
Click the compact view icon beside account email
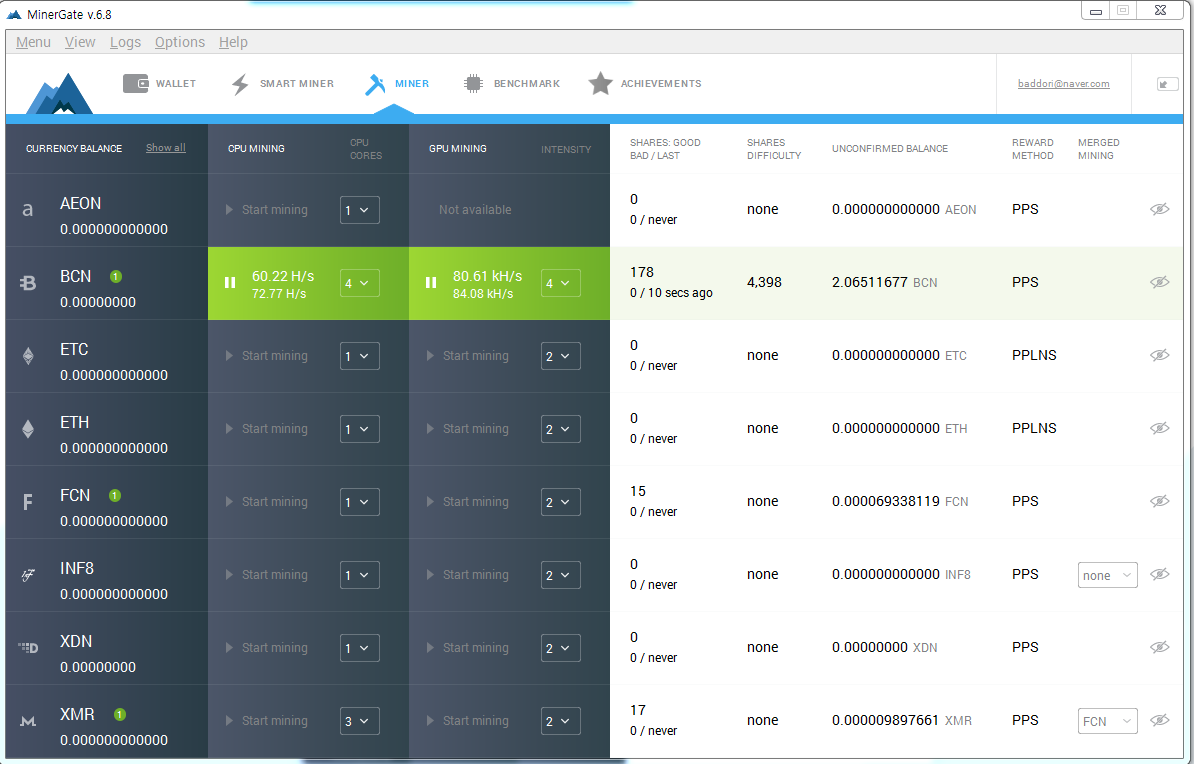click(1167, 84)
